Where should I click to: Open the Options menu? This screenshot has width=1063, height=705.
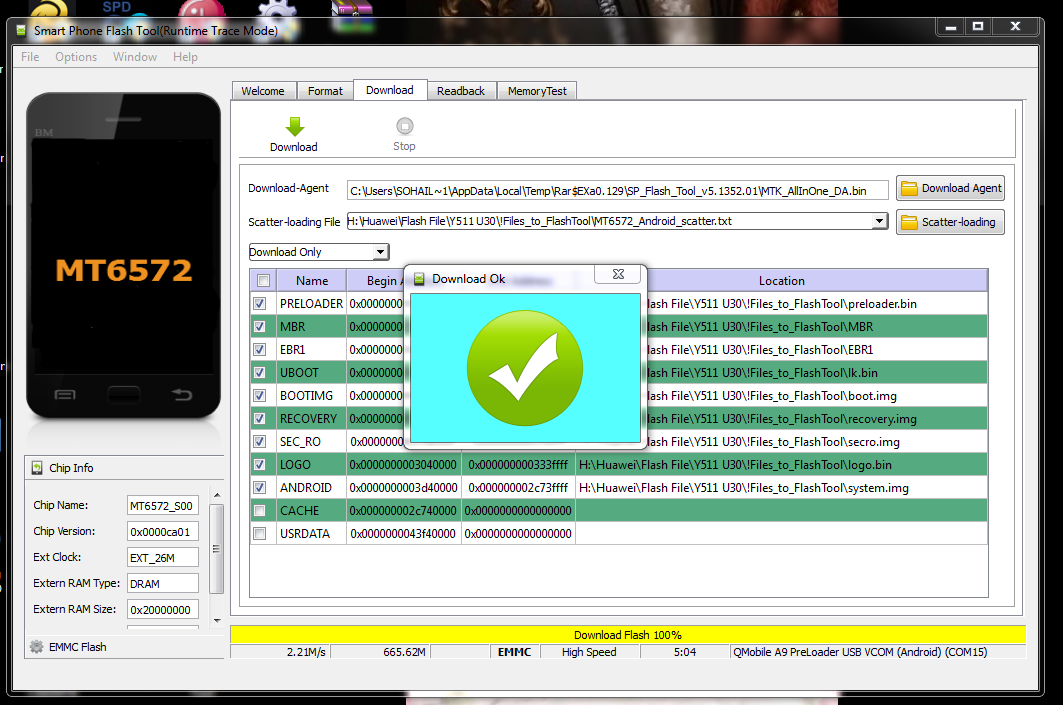(76, 57)
